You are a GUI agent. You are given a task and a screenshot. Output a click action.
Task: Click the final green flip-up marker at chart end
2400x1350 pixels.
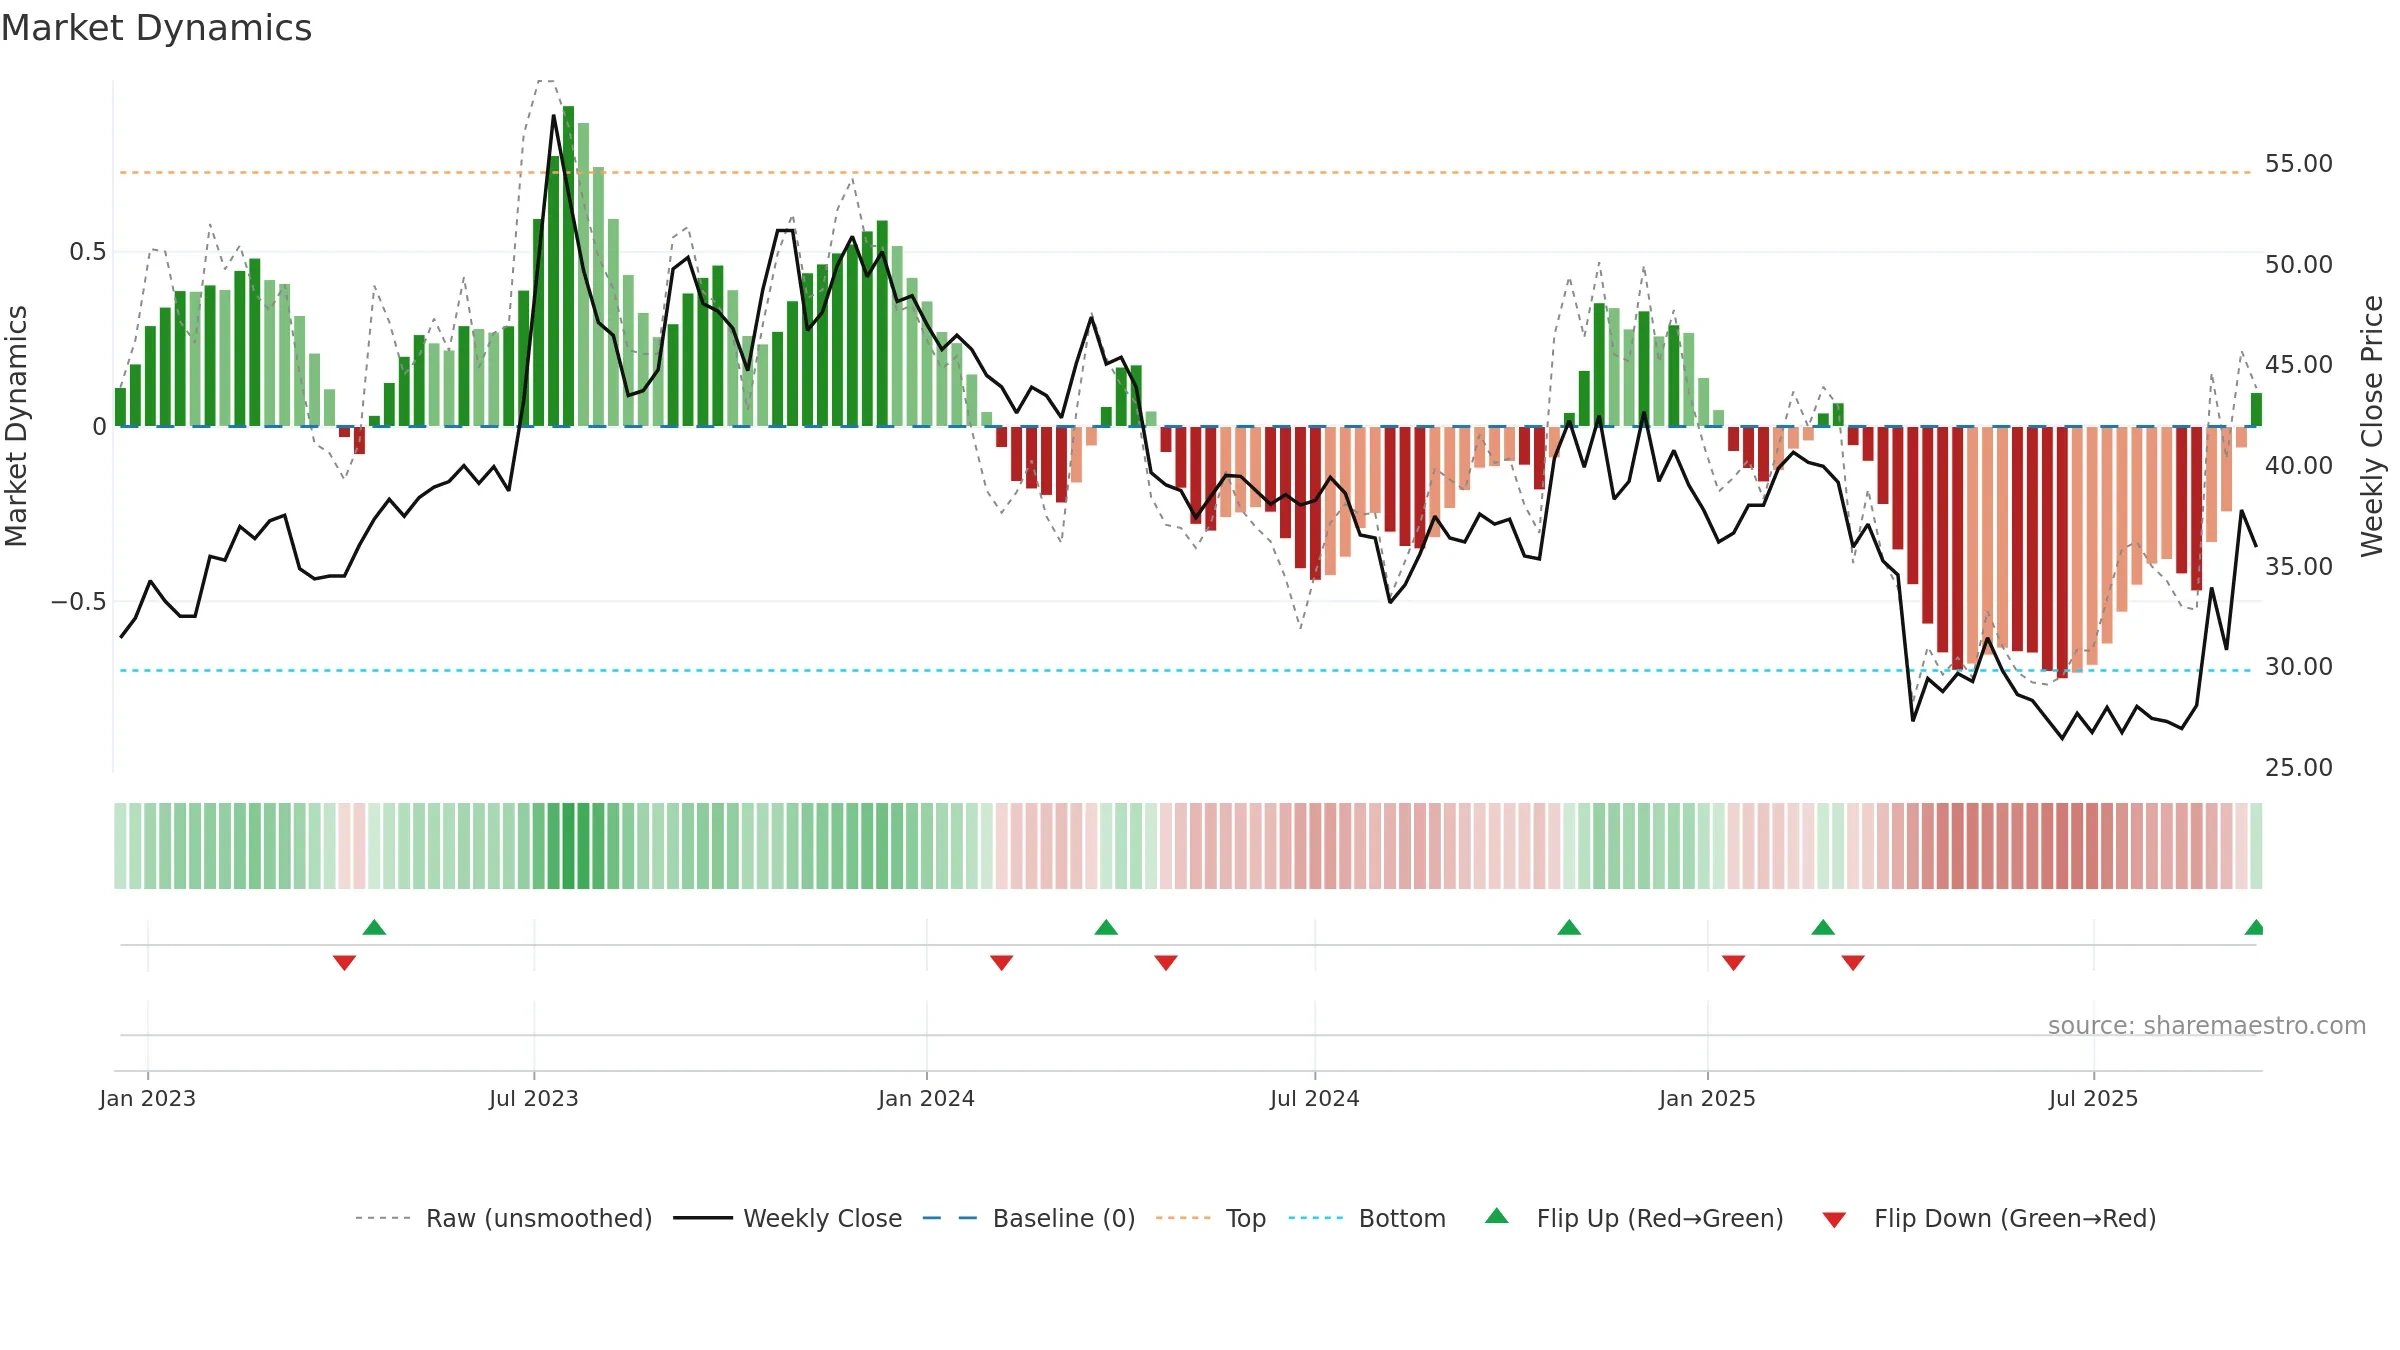2255,927
